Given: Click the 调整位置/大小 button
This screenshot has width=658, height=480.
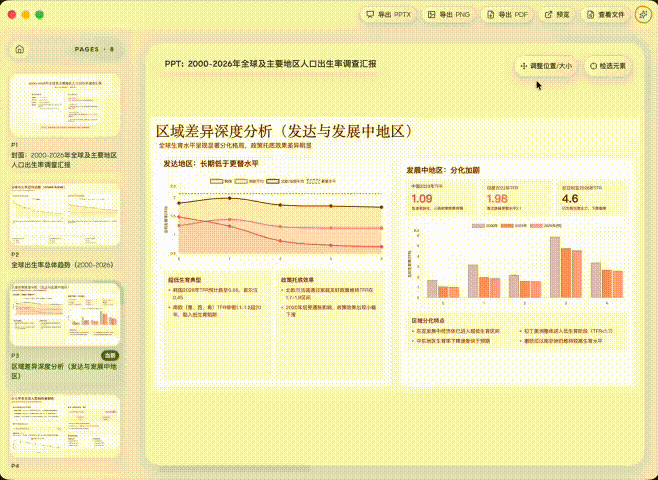Looking at the screenshot, I should coord(546,66).
